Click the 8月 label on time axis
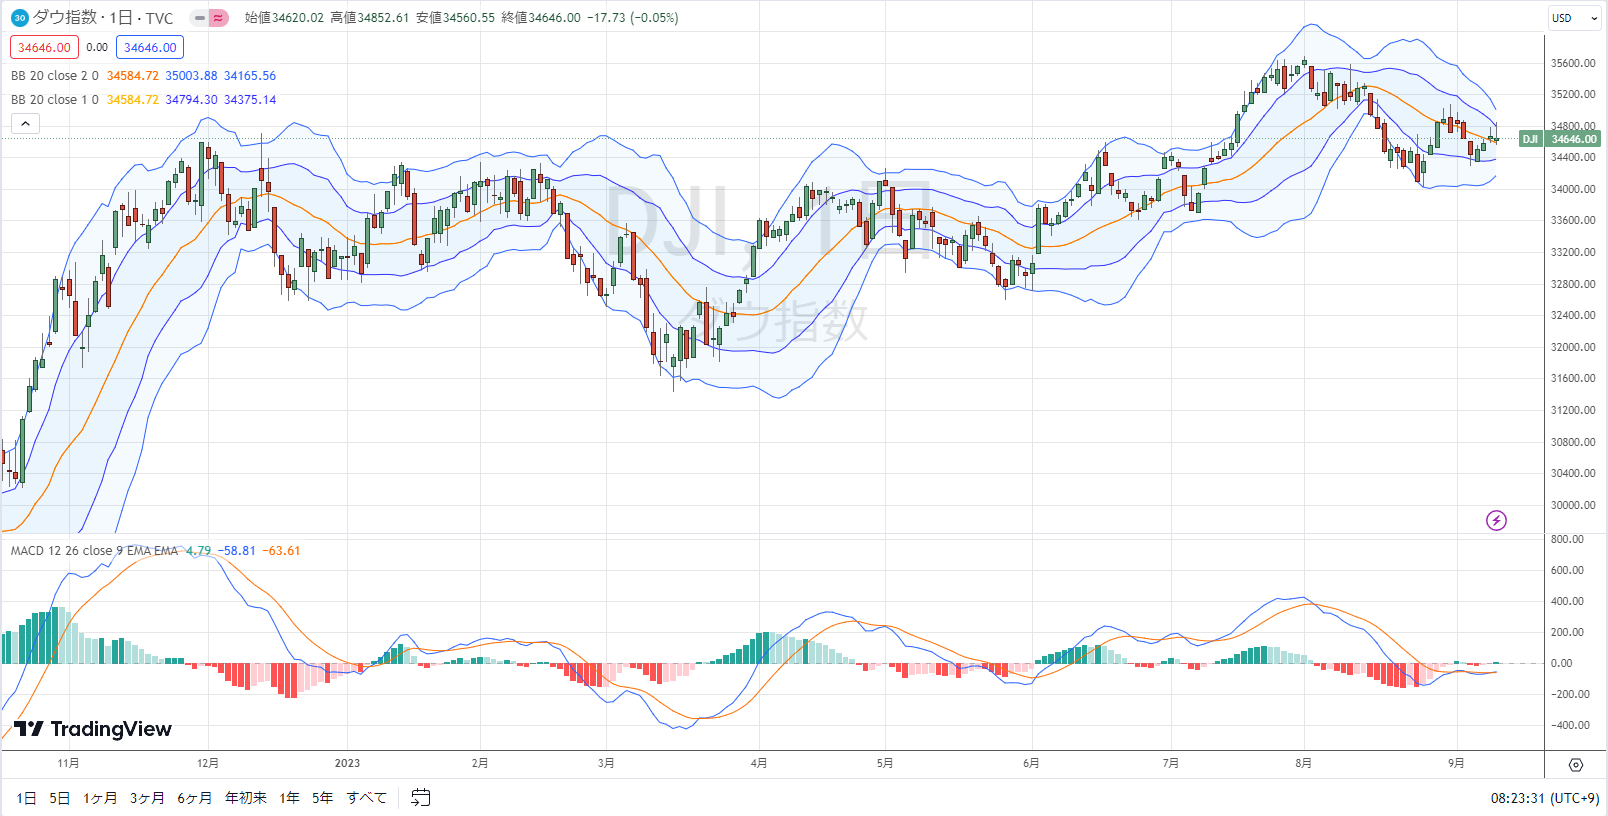This screenshot has width=1608, height=816. tap(1303, 763)
